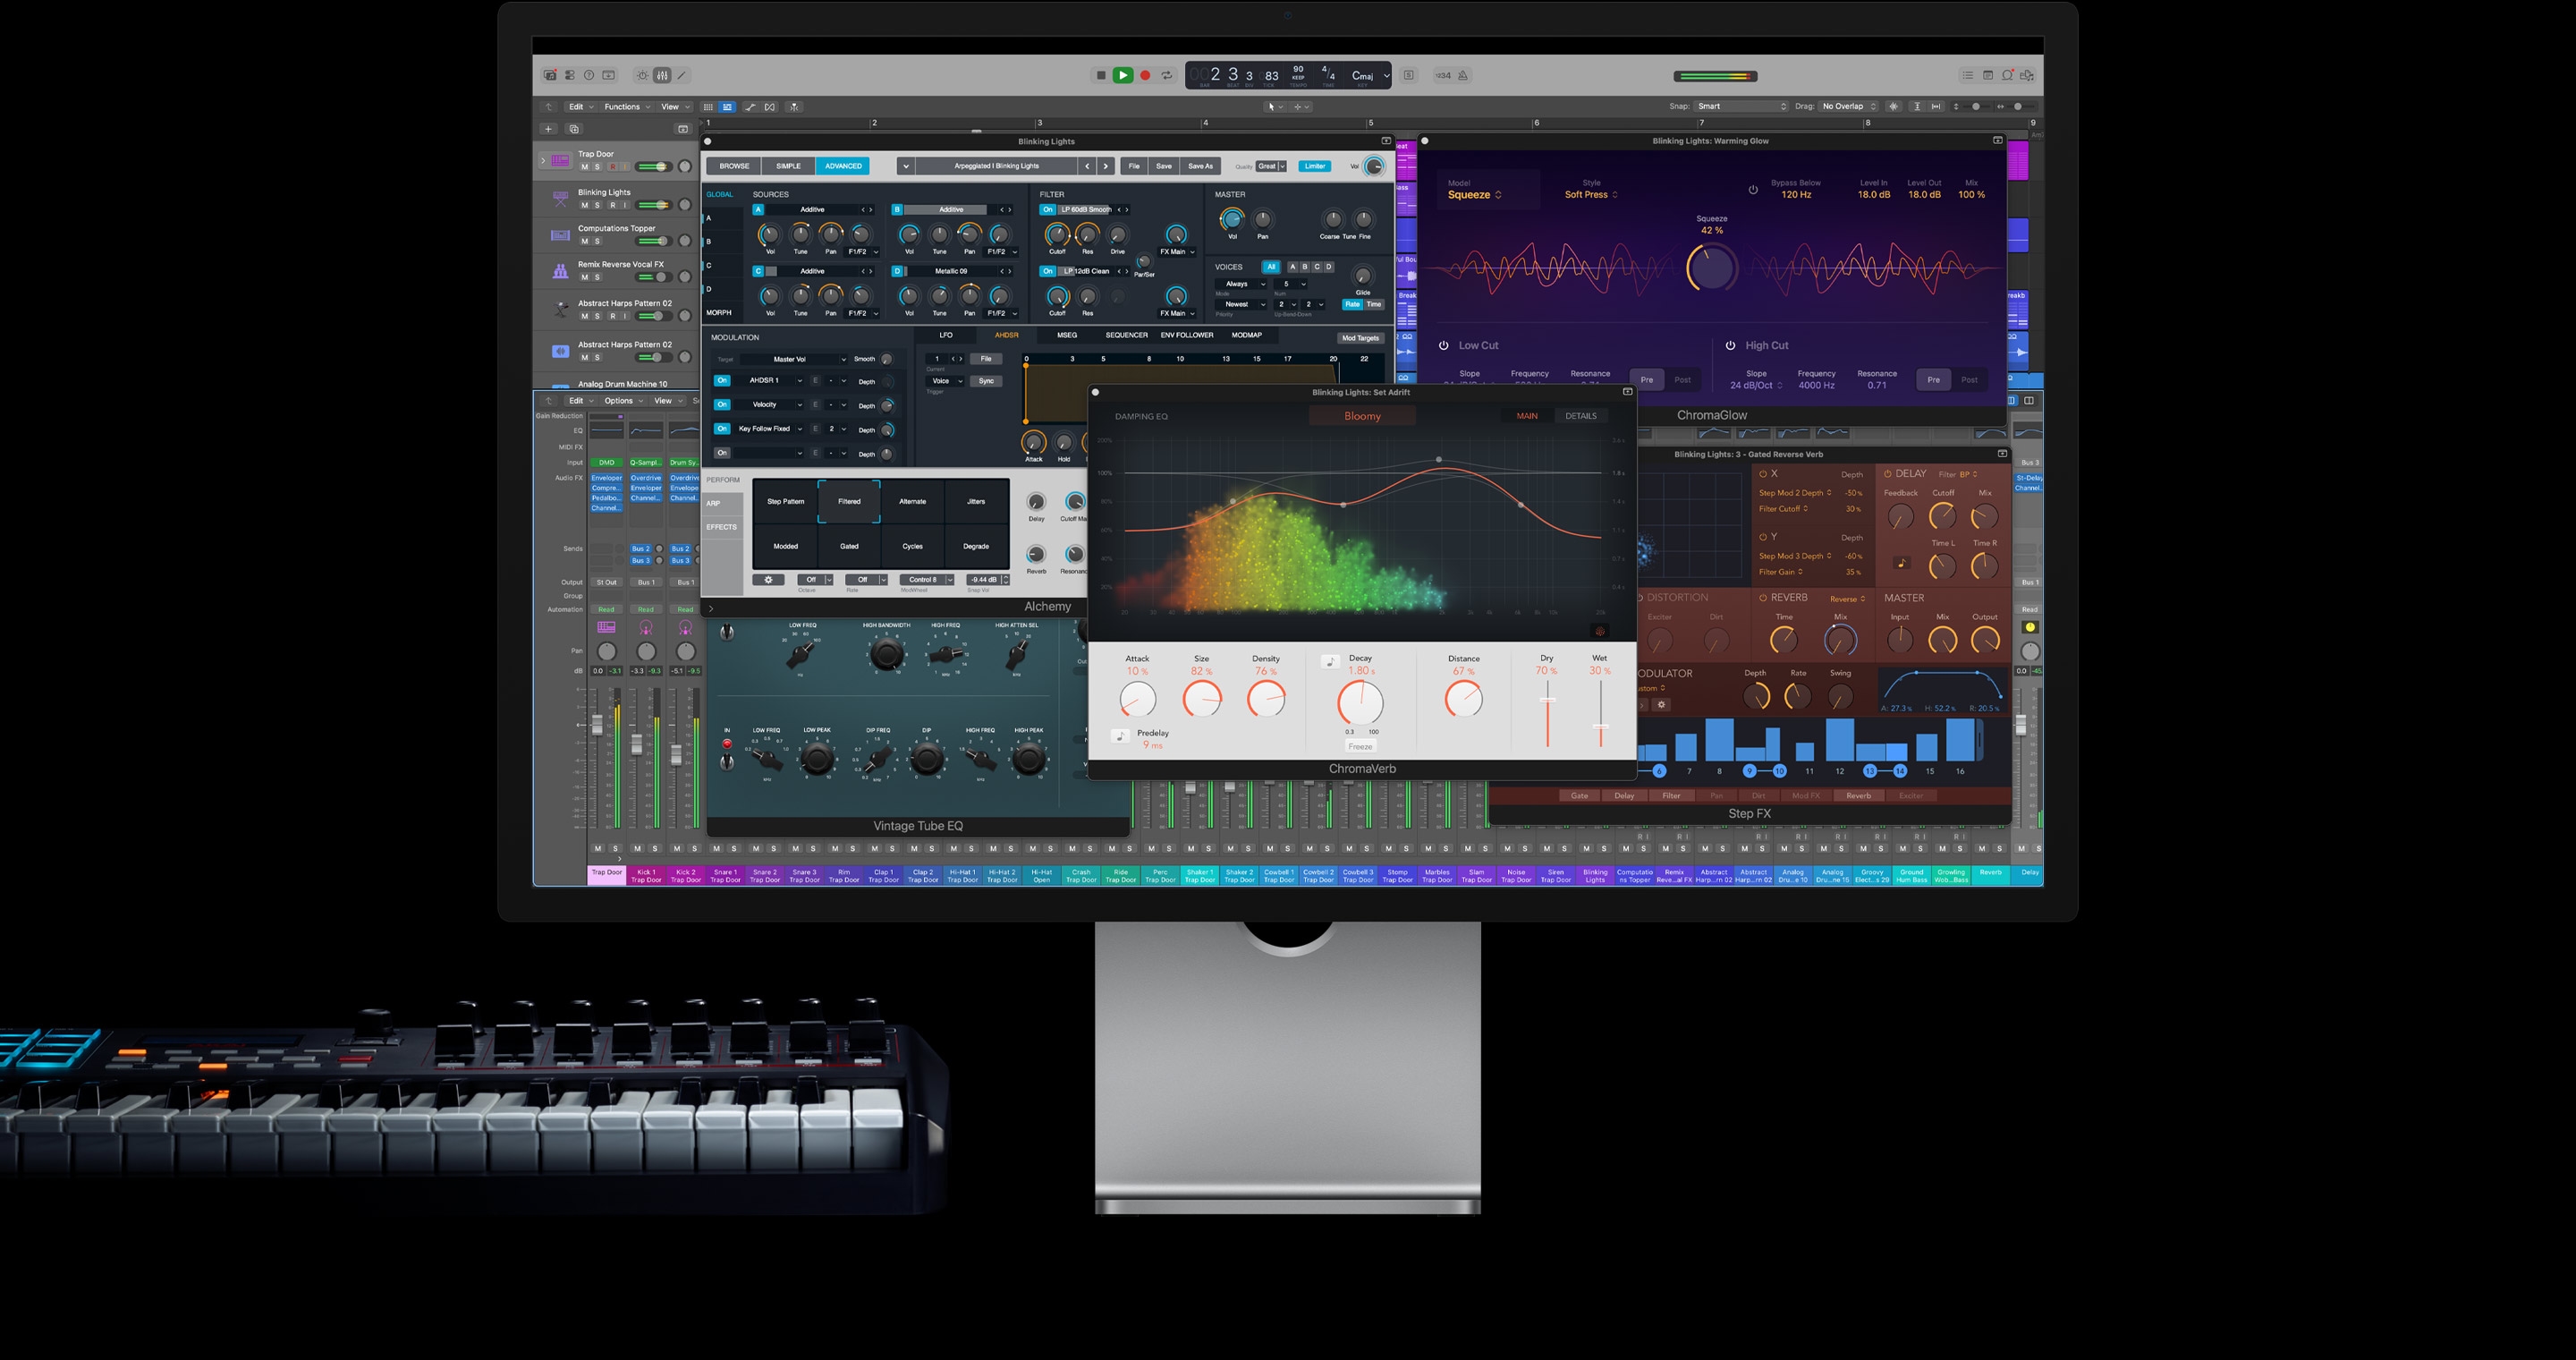Select the pencil tool in the piano roll toolbar
The height and width of the screenshot is (1360, 2576).
pyautogui.click(x=681, y=75)
